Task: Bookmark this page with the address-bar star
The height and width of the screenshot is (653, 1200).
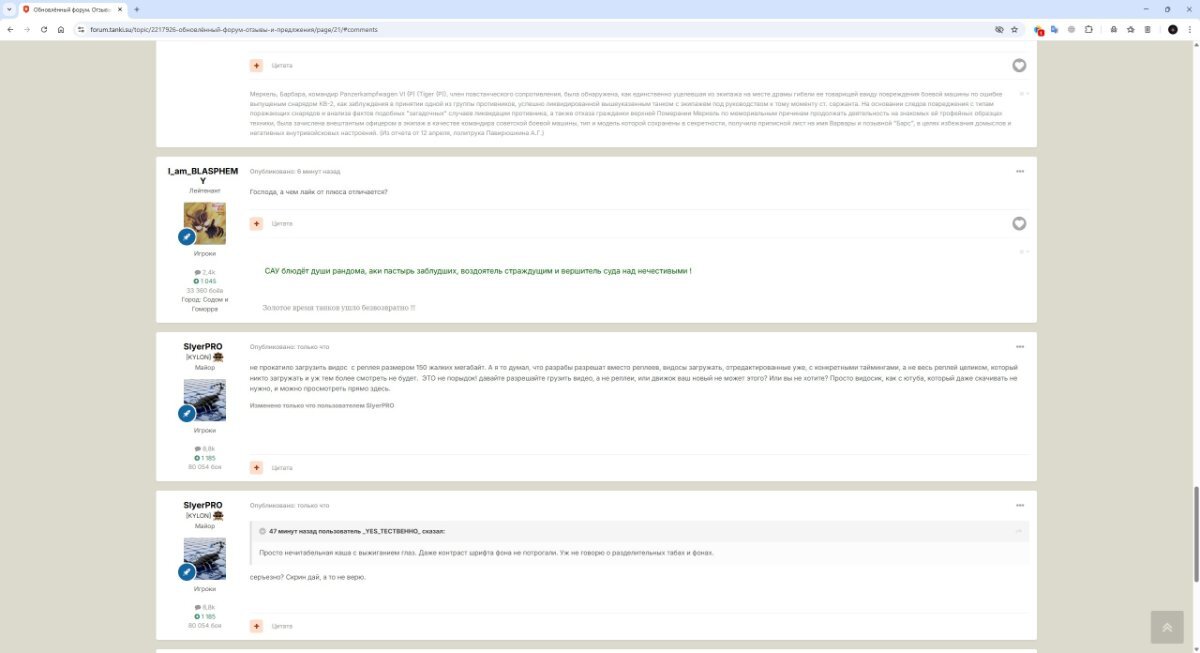Action: [1014, 29]
